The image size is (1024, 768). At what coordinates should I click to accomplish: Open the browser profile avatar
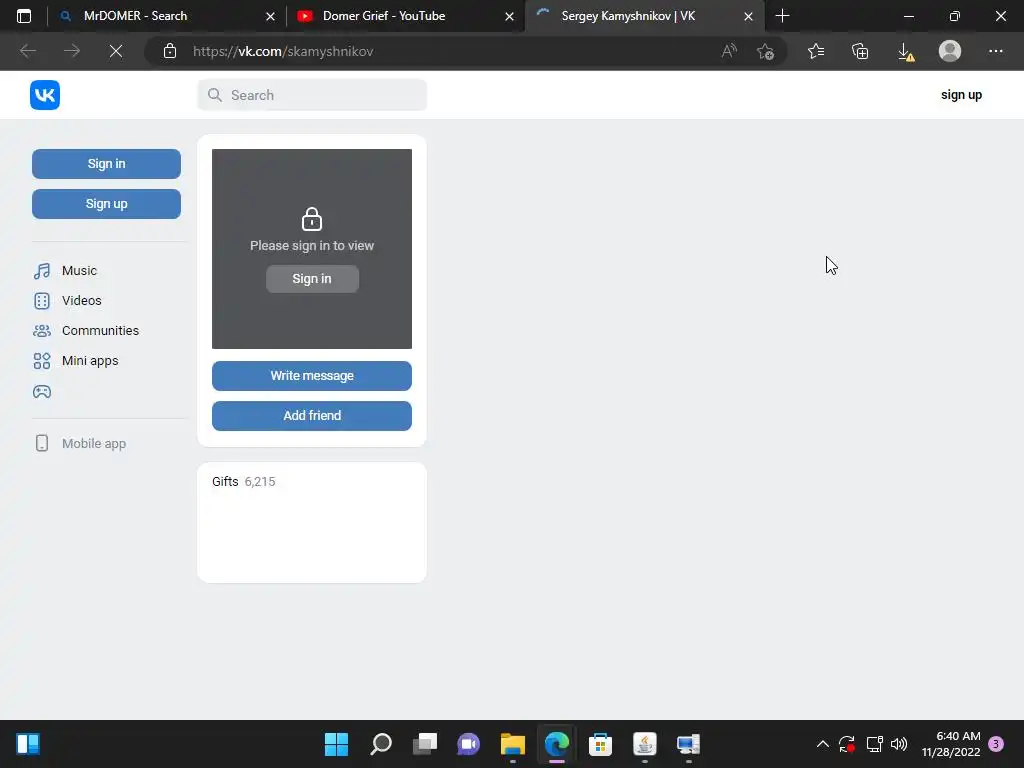point(950,51)
